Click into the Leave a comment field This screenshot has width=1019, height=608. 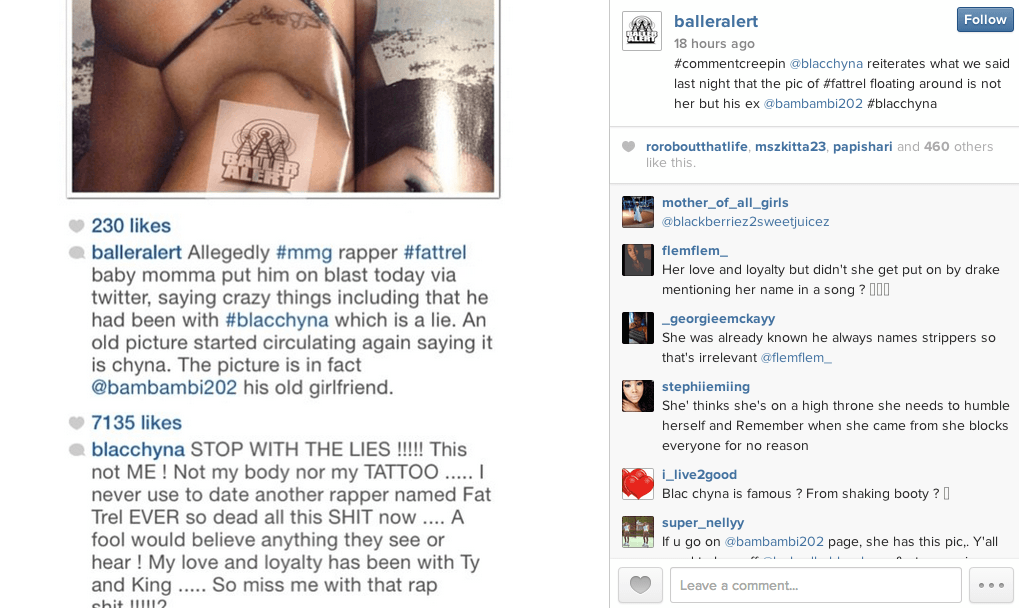click(x=816, y=585)
